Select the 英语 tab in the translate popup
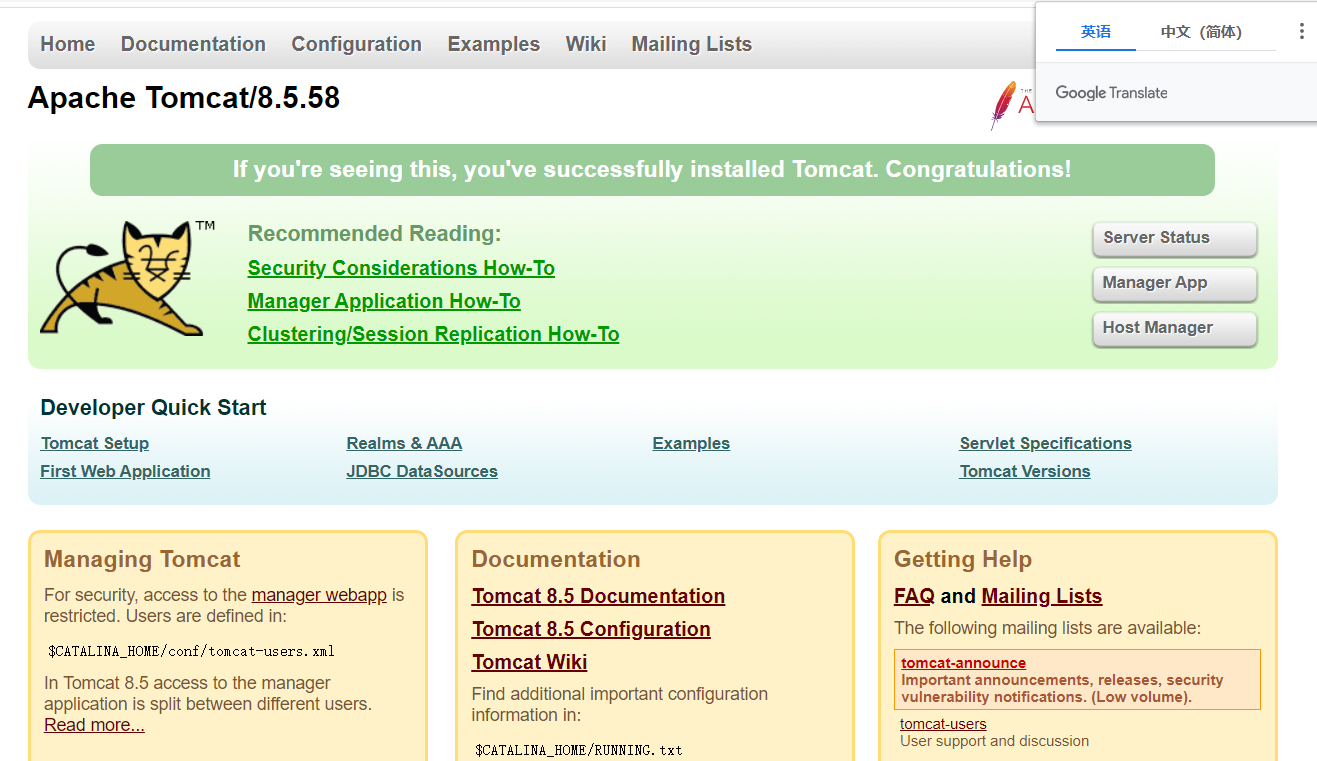This screenshot has width=1317, height=761. pos(1096,32)
